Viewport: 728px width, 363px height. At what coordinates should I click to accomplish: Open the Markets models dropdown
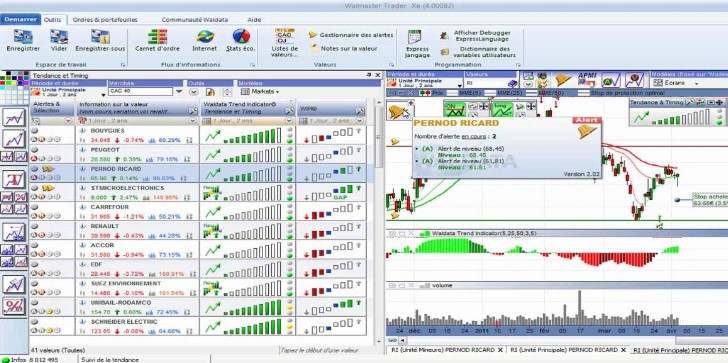point(260,91)
